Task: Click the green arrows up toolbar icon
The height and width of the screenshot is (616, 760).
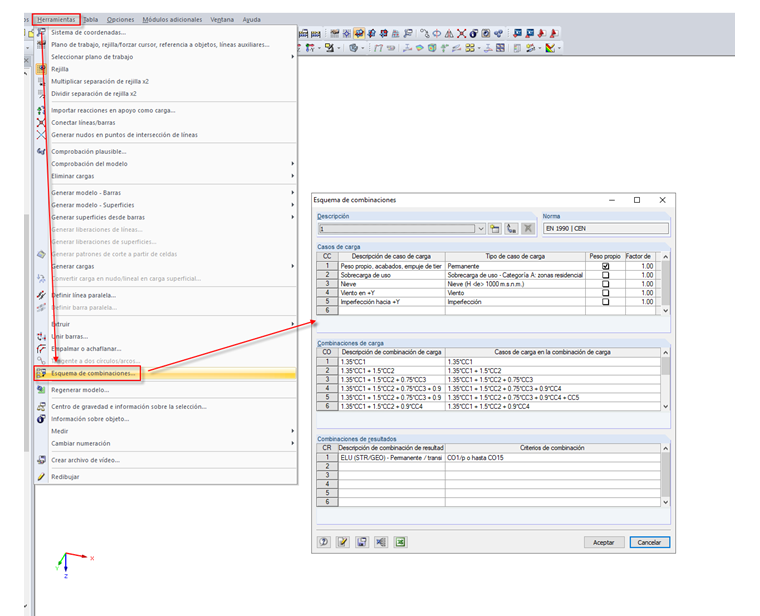Action: (x=443, y=48)
